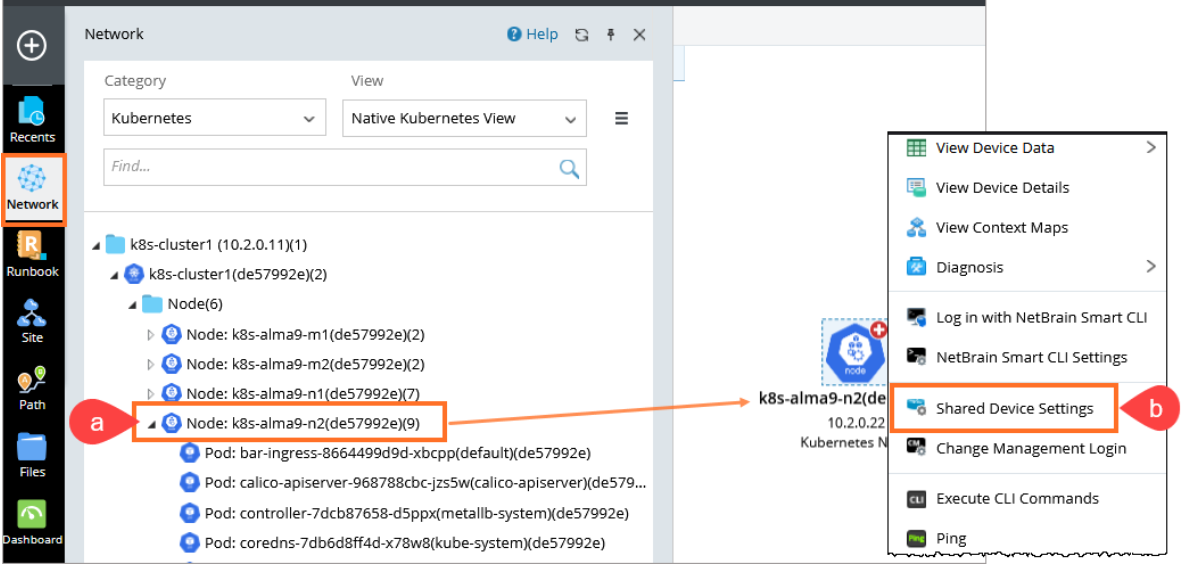Select Pod: coredns-7db6d8ff4d-x78w8

pyautogui.click(x=392, y=542)
